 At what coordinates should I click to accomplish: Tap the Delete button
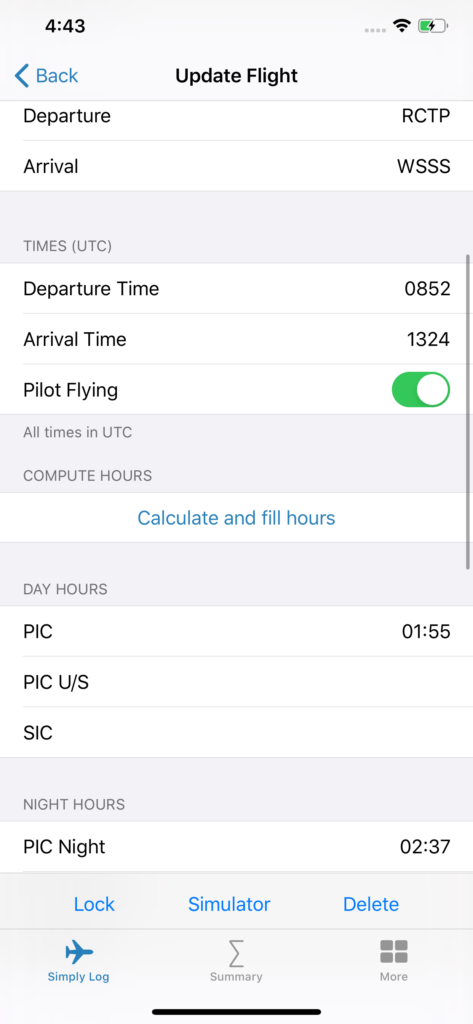(x=371, y=904)
